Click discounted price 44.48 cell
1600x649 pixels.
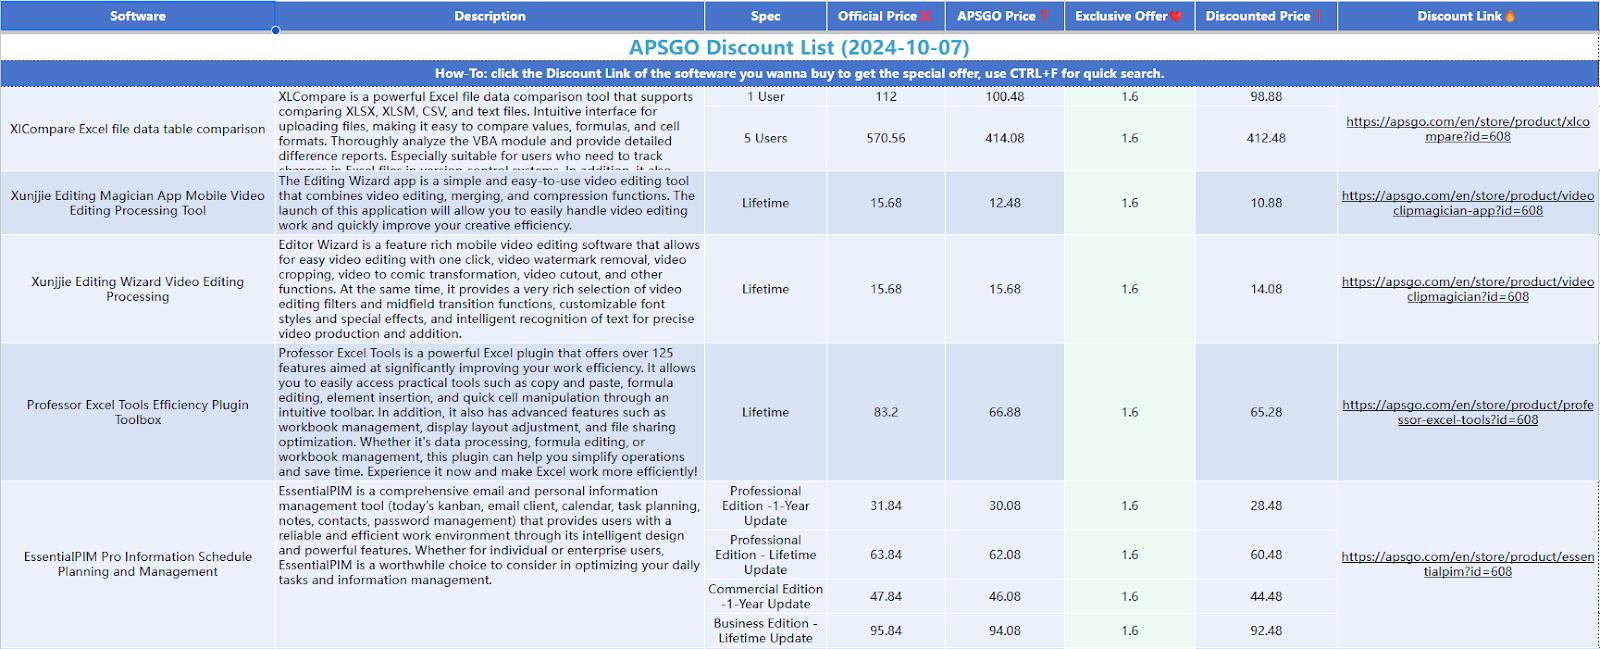pos(1266,596)
